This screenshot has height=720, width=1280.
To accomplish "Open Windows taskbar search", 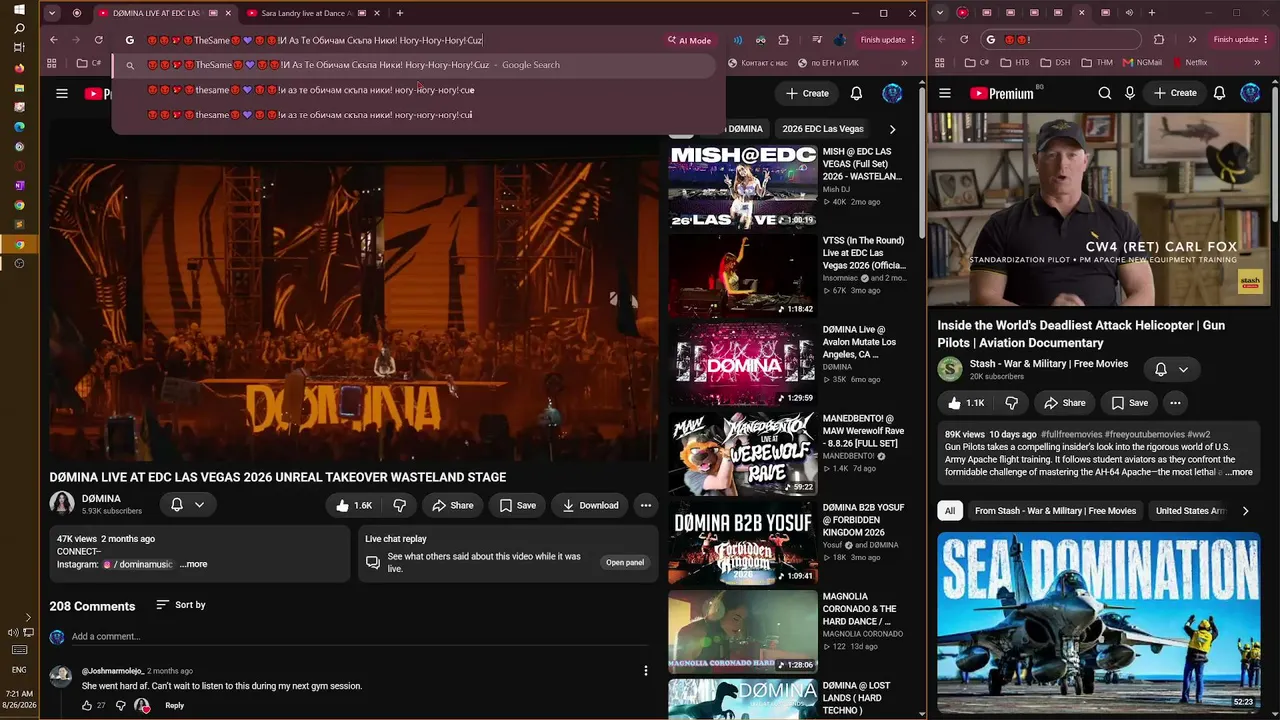I will coord(19,29).
